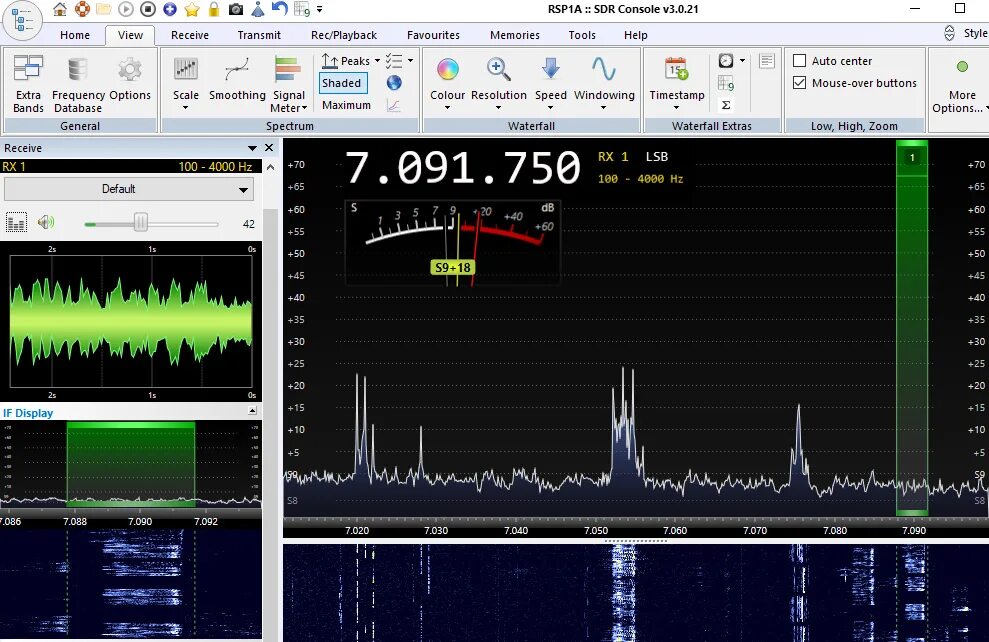Open the waterfall Speed dropdown
The height and width of the screenshot is (642, 989).
click(x=551, y=84)
